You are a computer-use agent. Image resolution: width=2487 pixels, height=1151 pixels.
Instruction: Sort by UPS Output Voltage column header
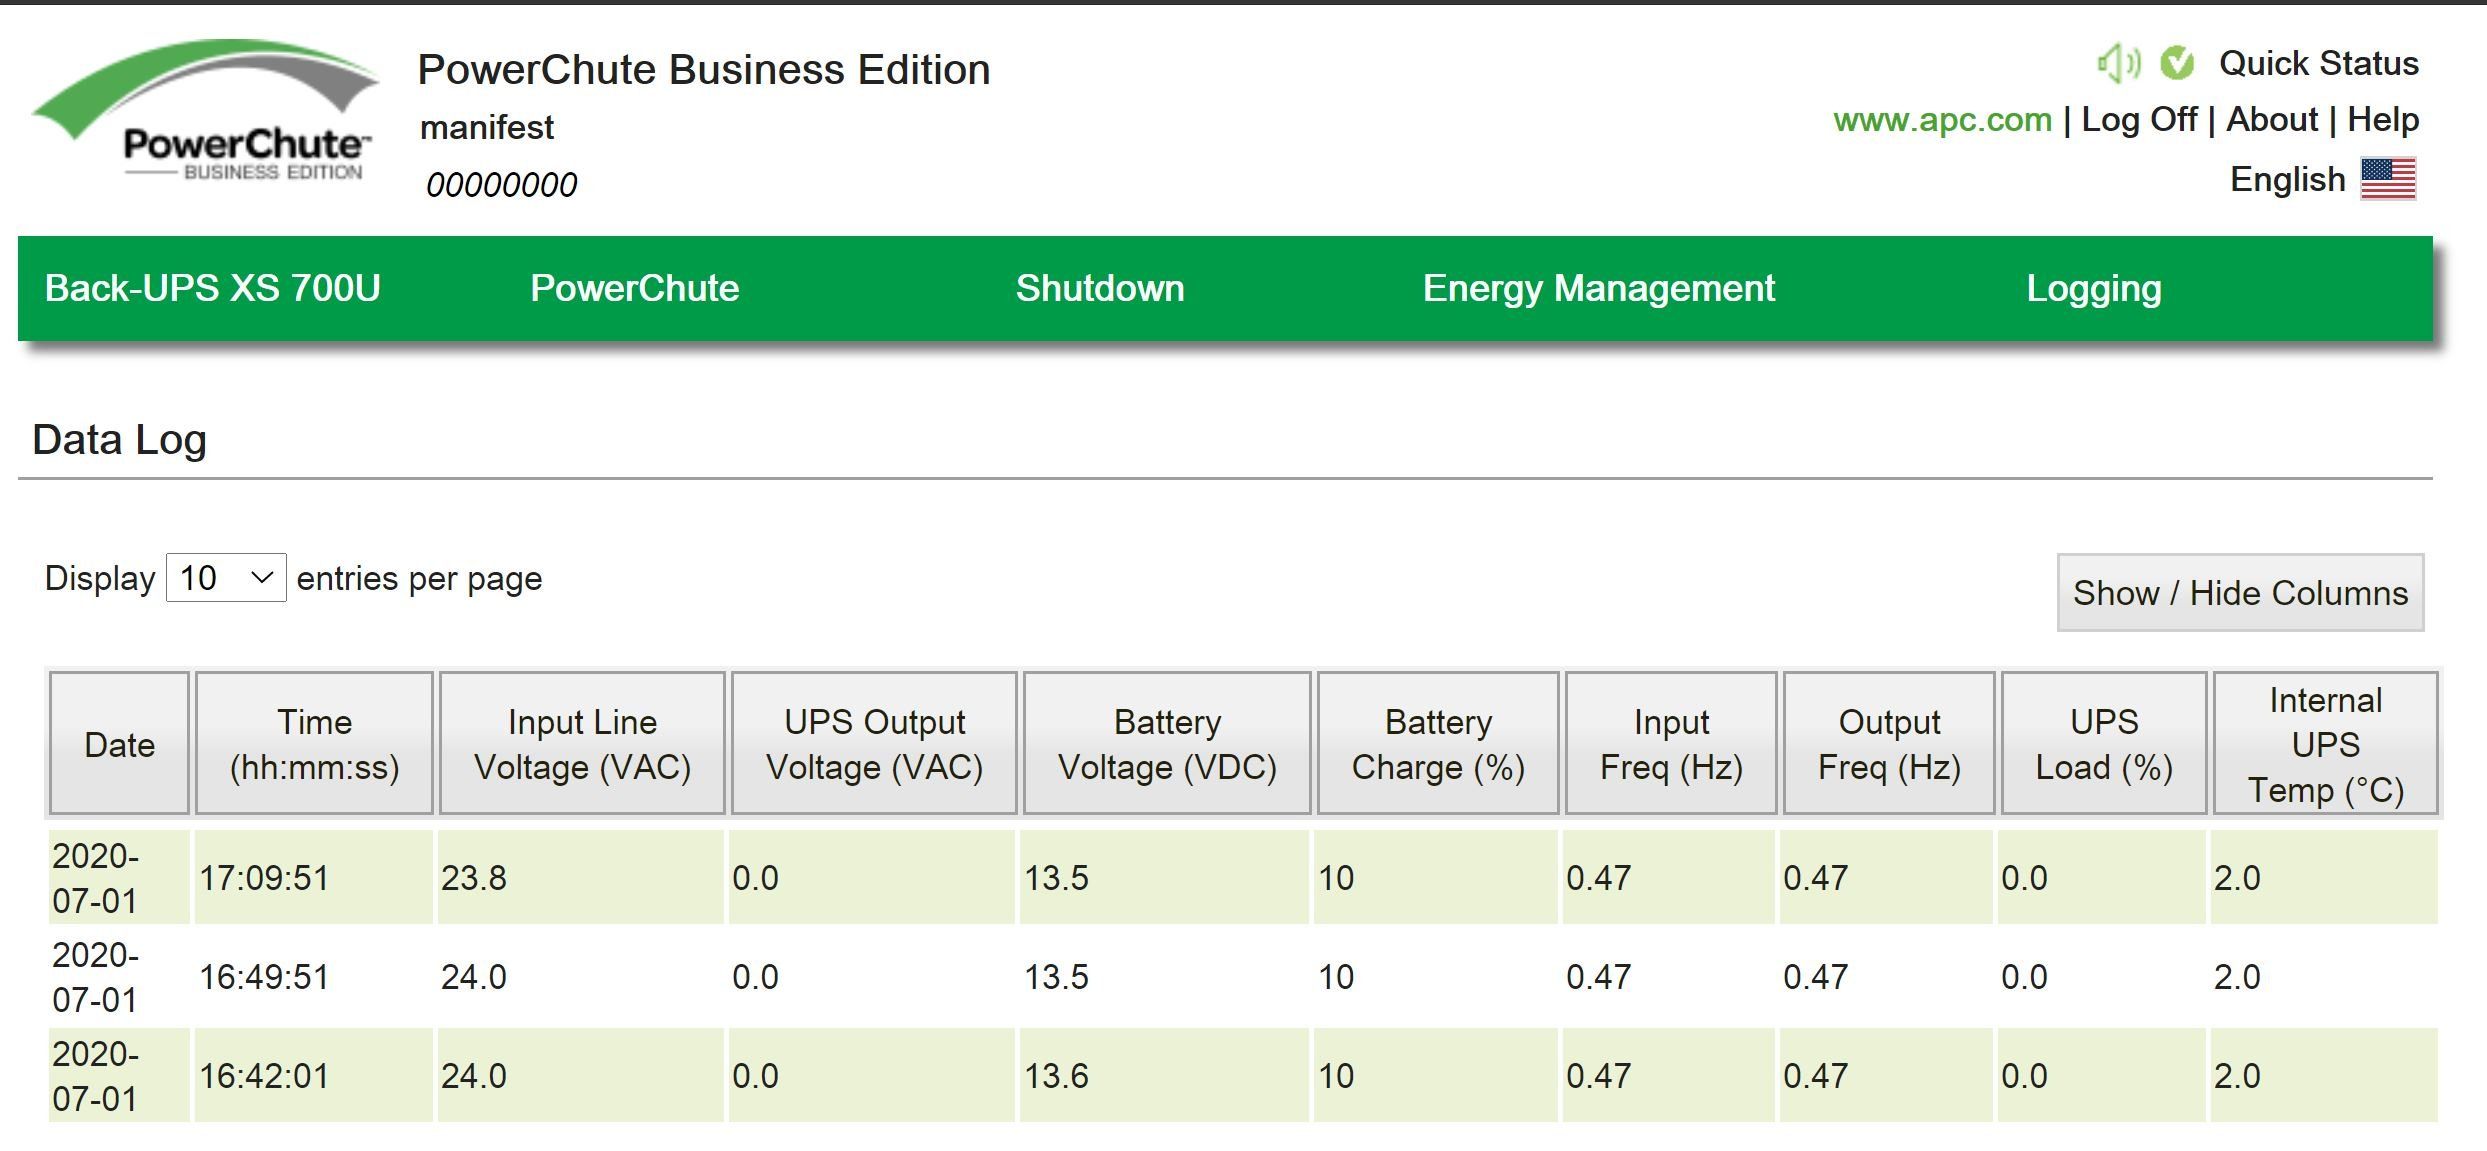pos(874,744)
